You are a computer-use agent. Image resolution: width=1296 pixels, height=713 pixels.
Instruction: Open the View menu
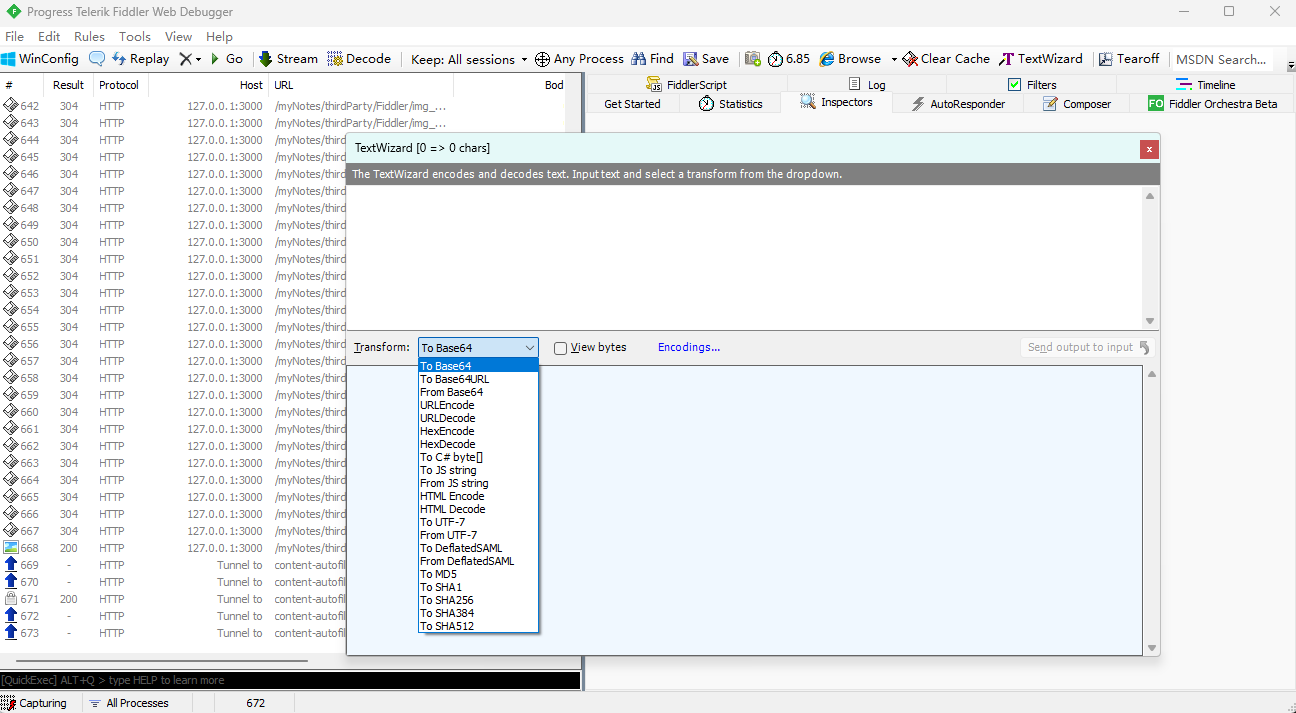179,36
